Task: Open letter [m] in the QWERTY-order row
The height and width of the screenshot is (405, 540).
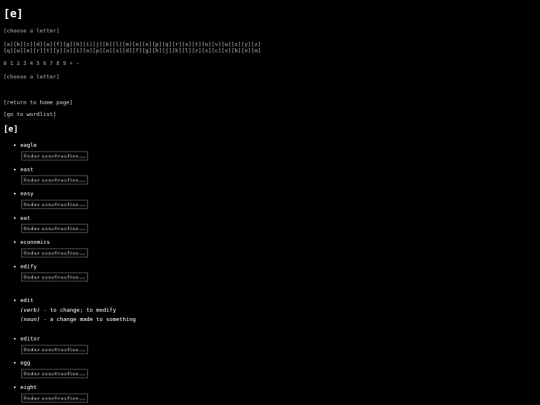Action: tap(256, 51)
